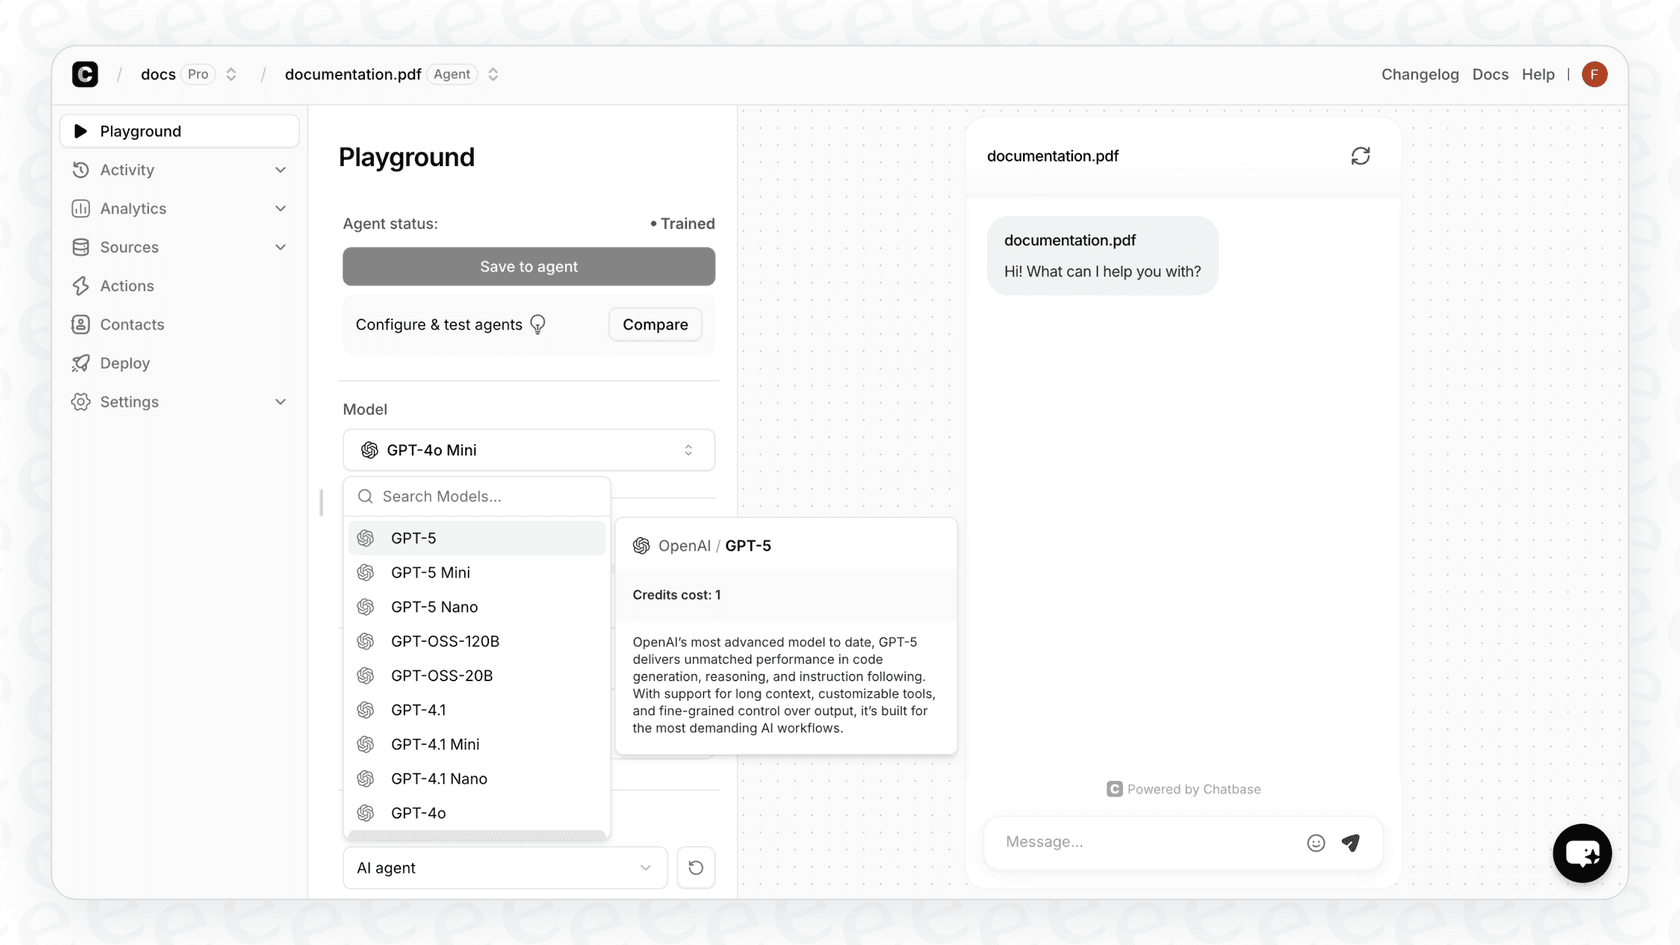Open the emoji picker in chat
The height and width of the screenshot is (945, 1680).
click(x=1316, y=843)
